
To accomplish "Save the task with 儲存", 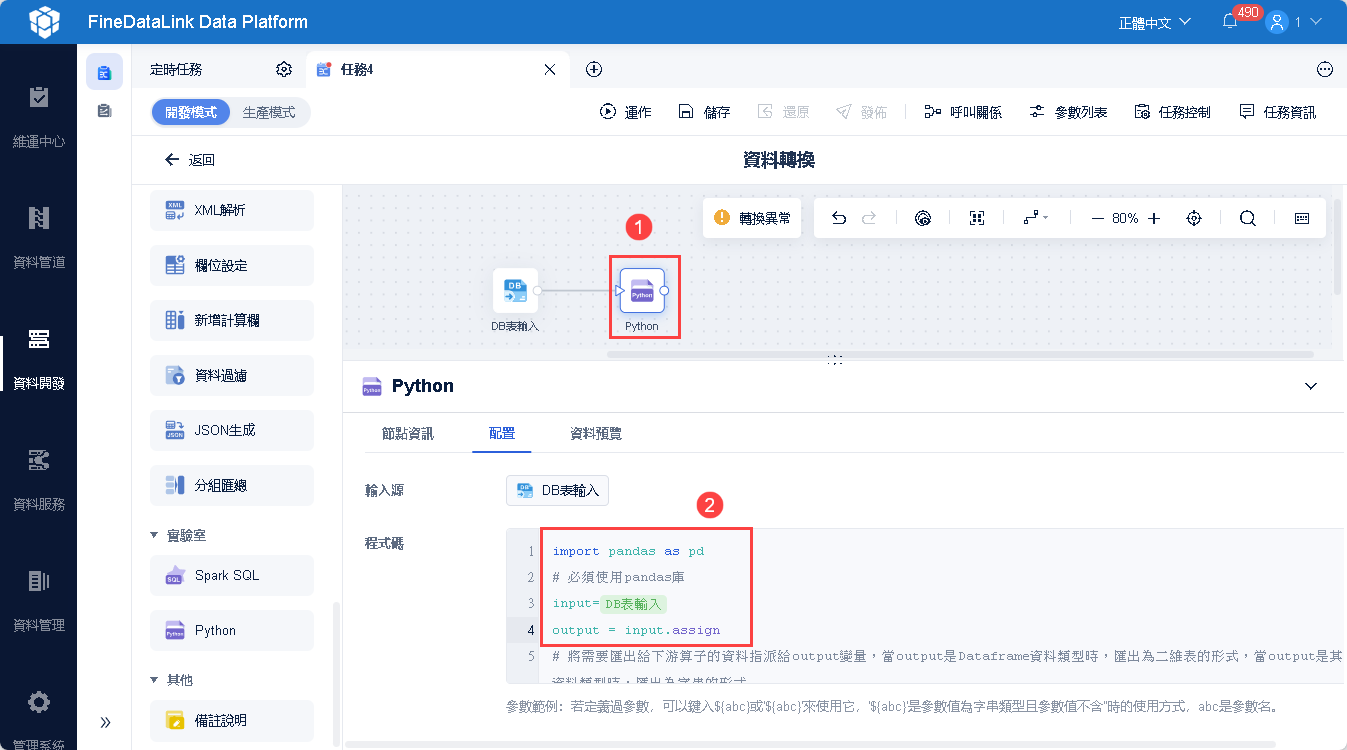I will click(x=704, y=112).
